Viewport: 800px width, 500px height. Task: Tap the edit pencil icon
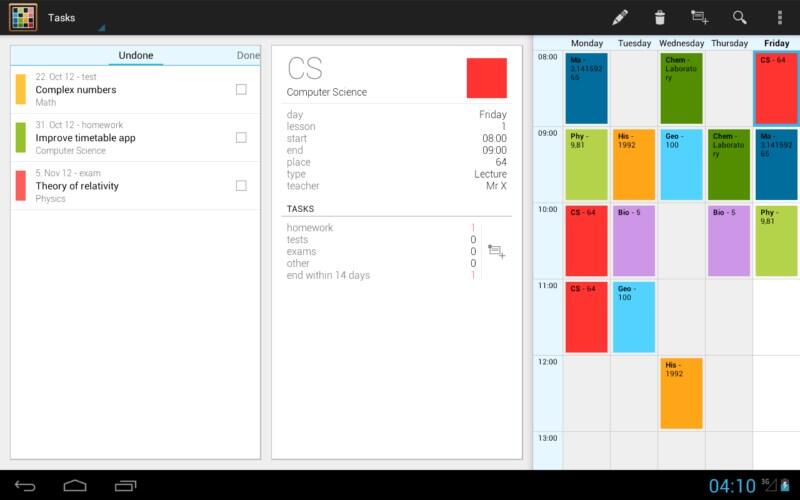tap(620, 17)
